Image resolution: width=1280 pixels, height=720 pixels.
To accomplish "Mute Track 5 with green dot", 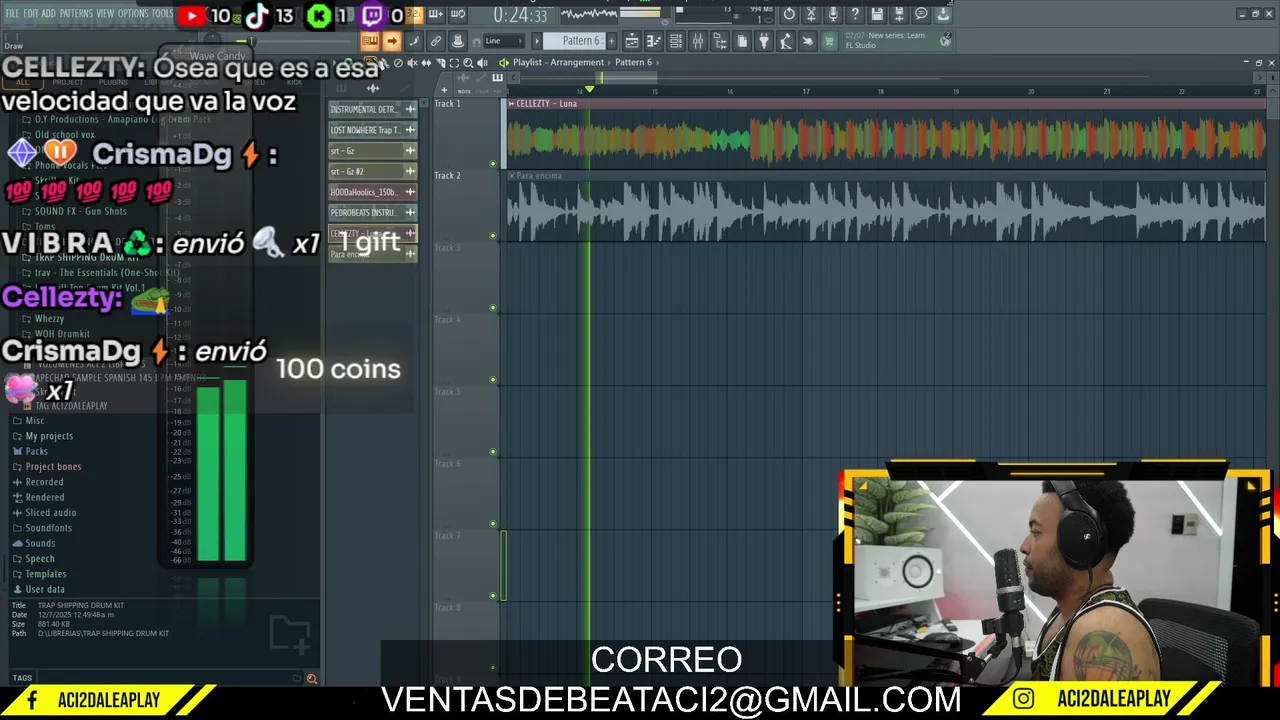I will coord(493,451).
